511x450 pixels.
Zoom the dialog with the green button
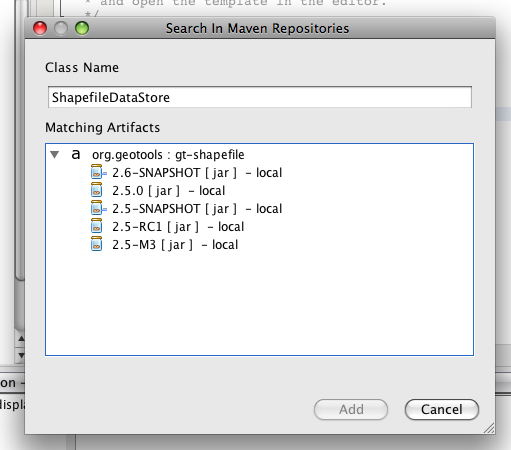[x=82, y=28]
